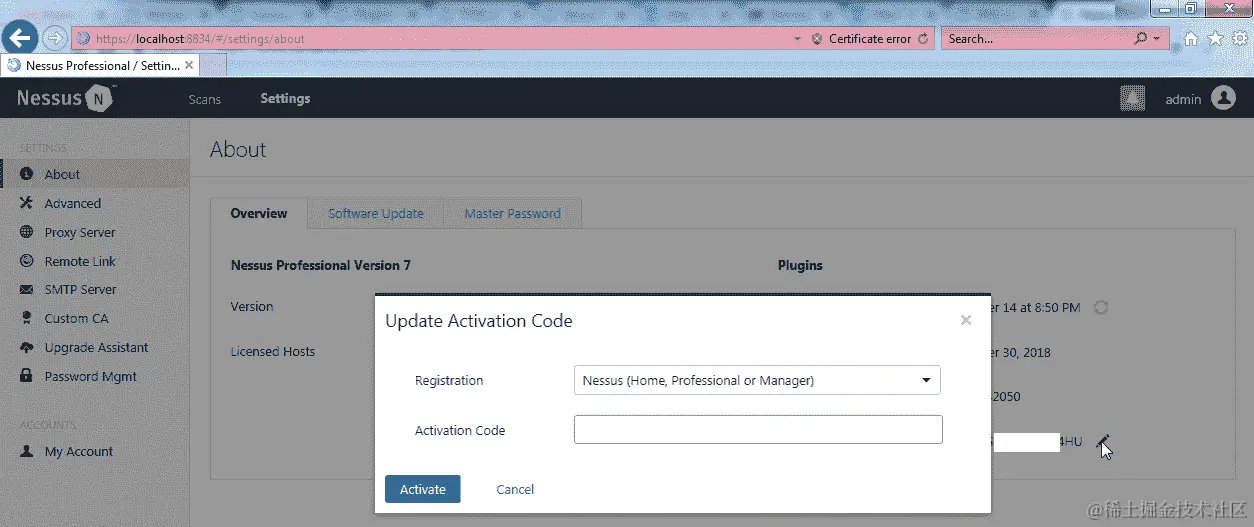Click the Registration label

click(x=449, y=381)
